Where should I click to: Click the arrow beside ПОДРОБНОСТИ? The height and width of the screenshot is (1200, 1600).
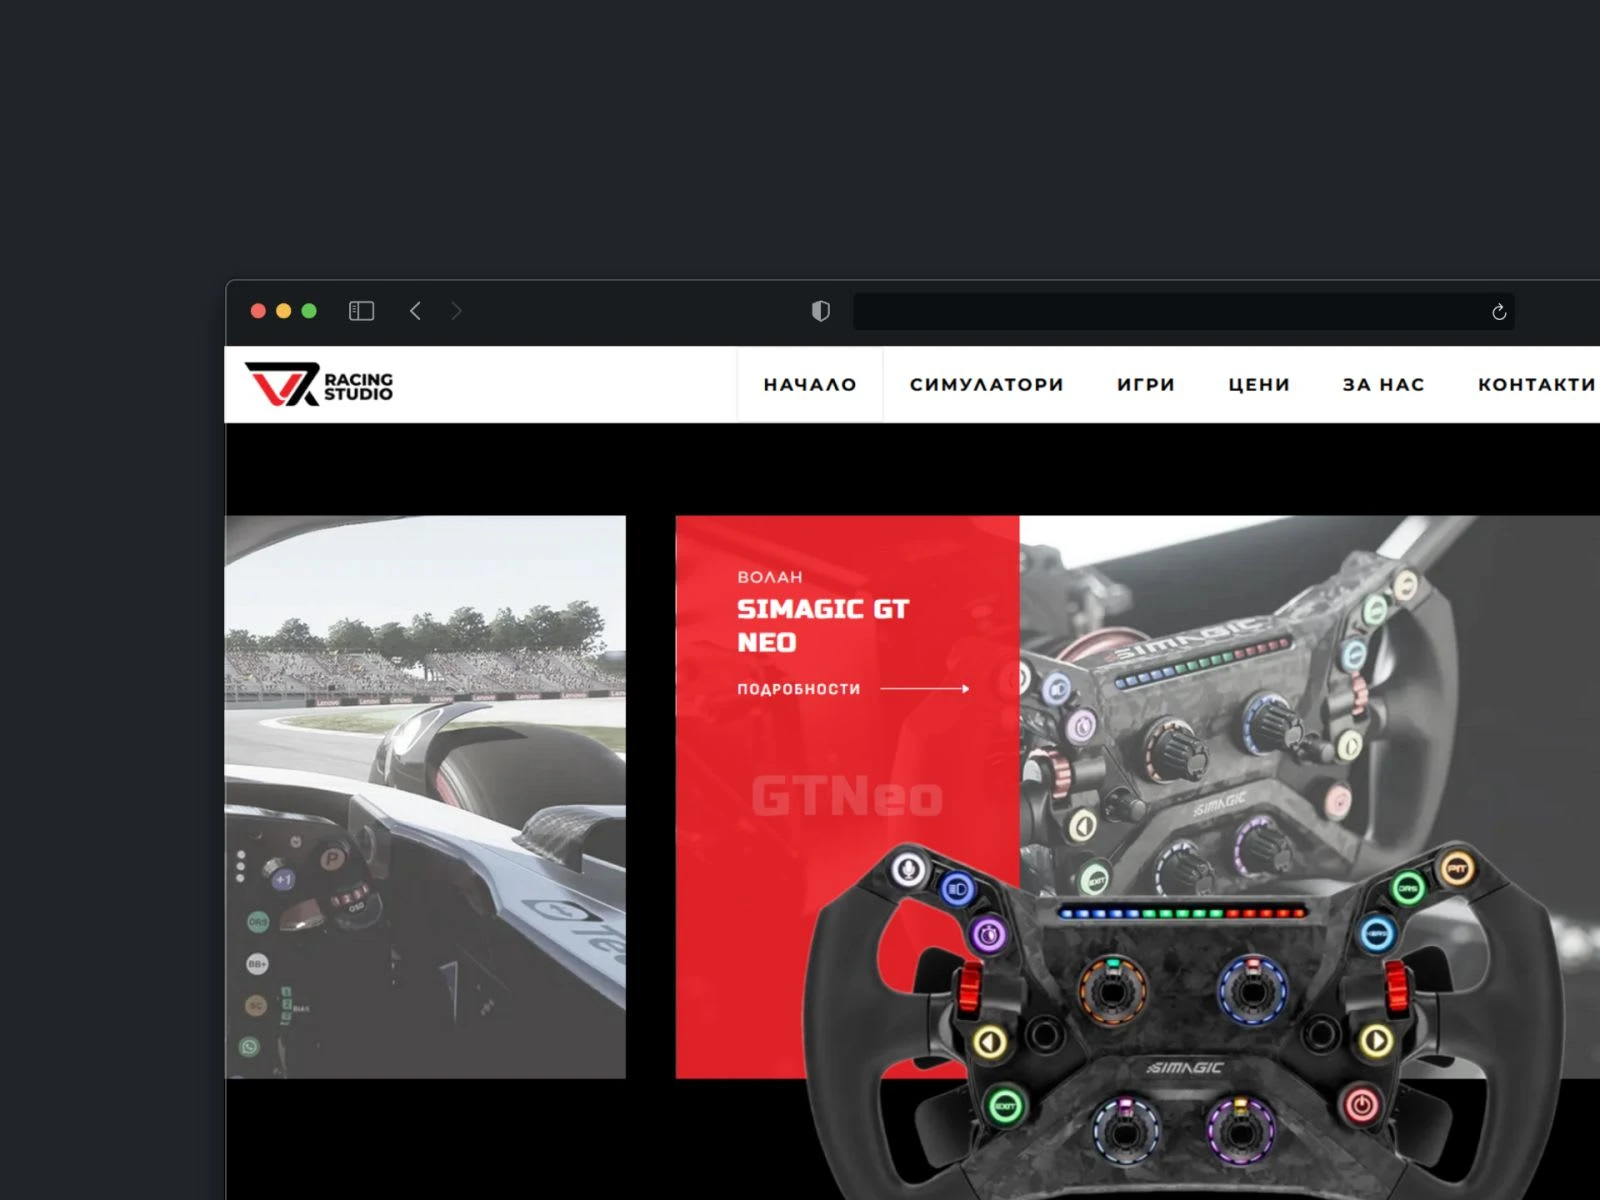click(925, 689)
